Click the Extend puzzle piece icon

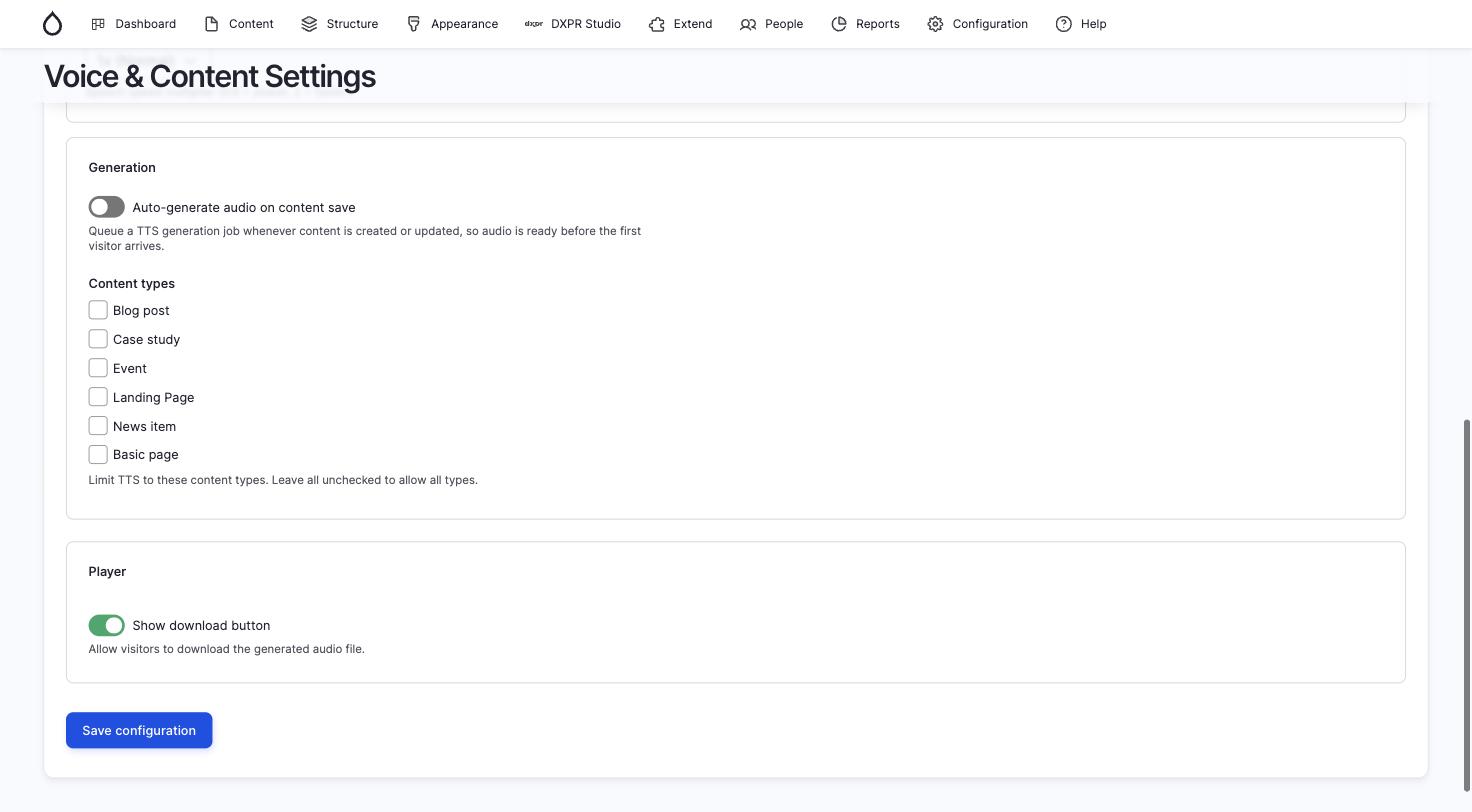pyautogui.click(x=656, y=24)
